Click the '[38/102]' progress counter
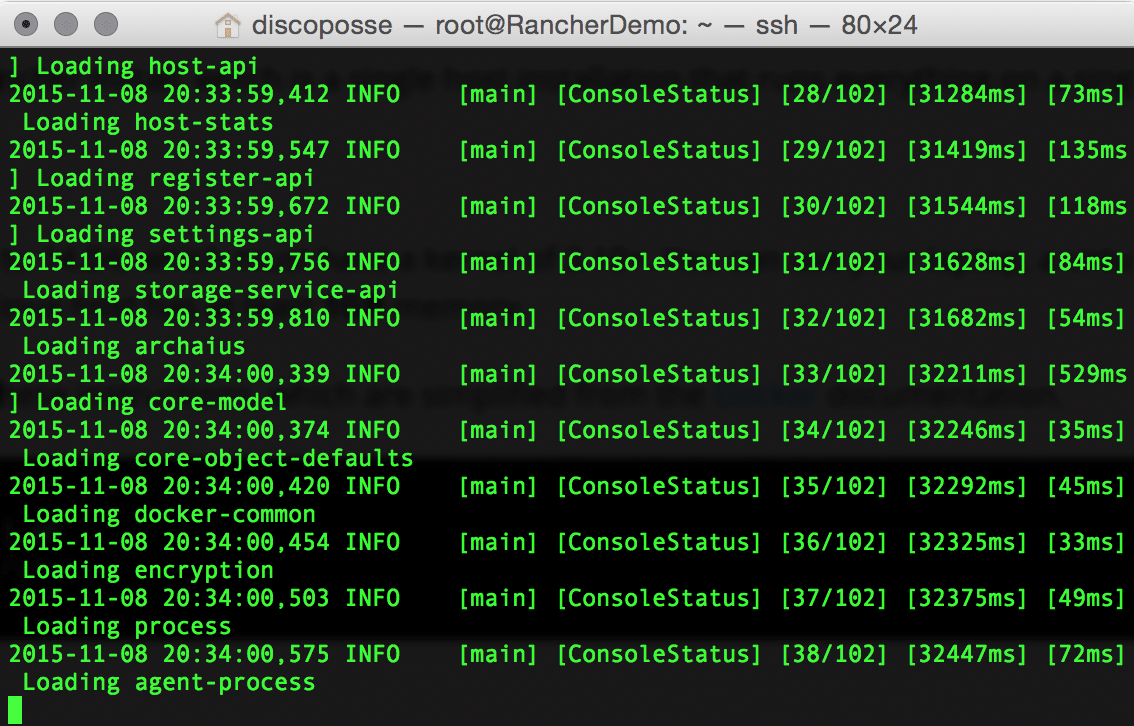Viewport: 1134px width, 726px height. 833,654
